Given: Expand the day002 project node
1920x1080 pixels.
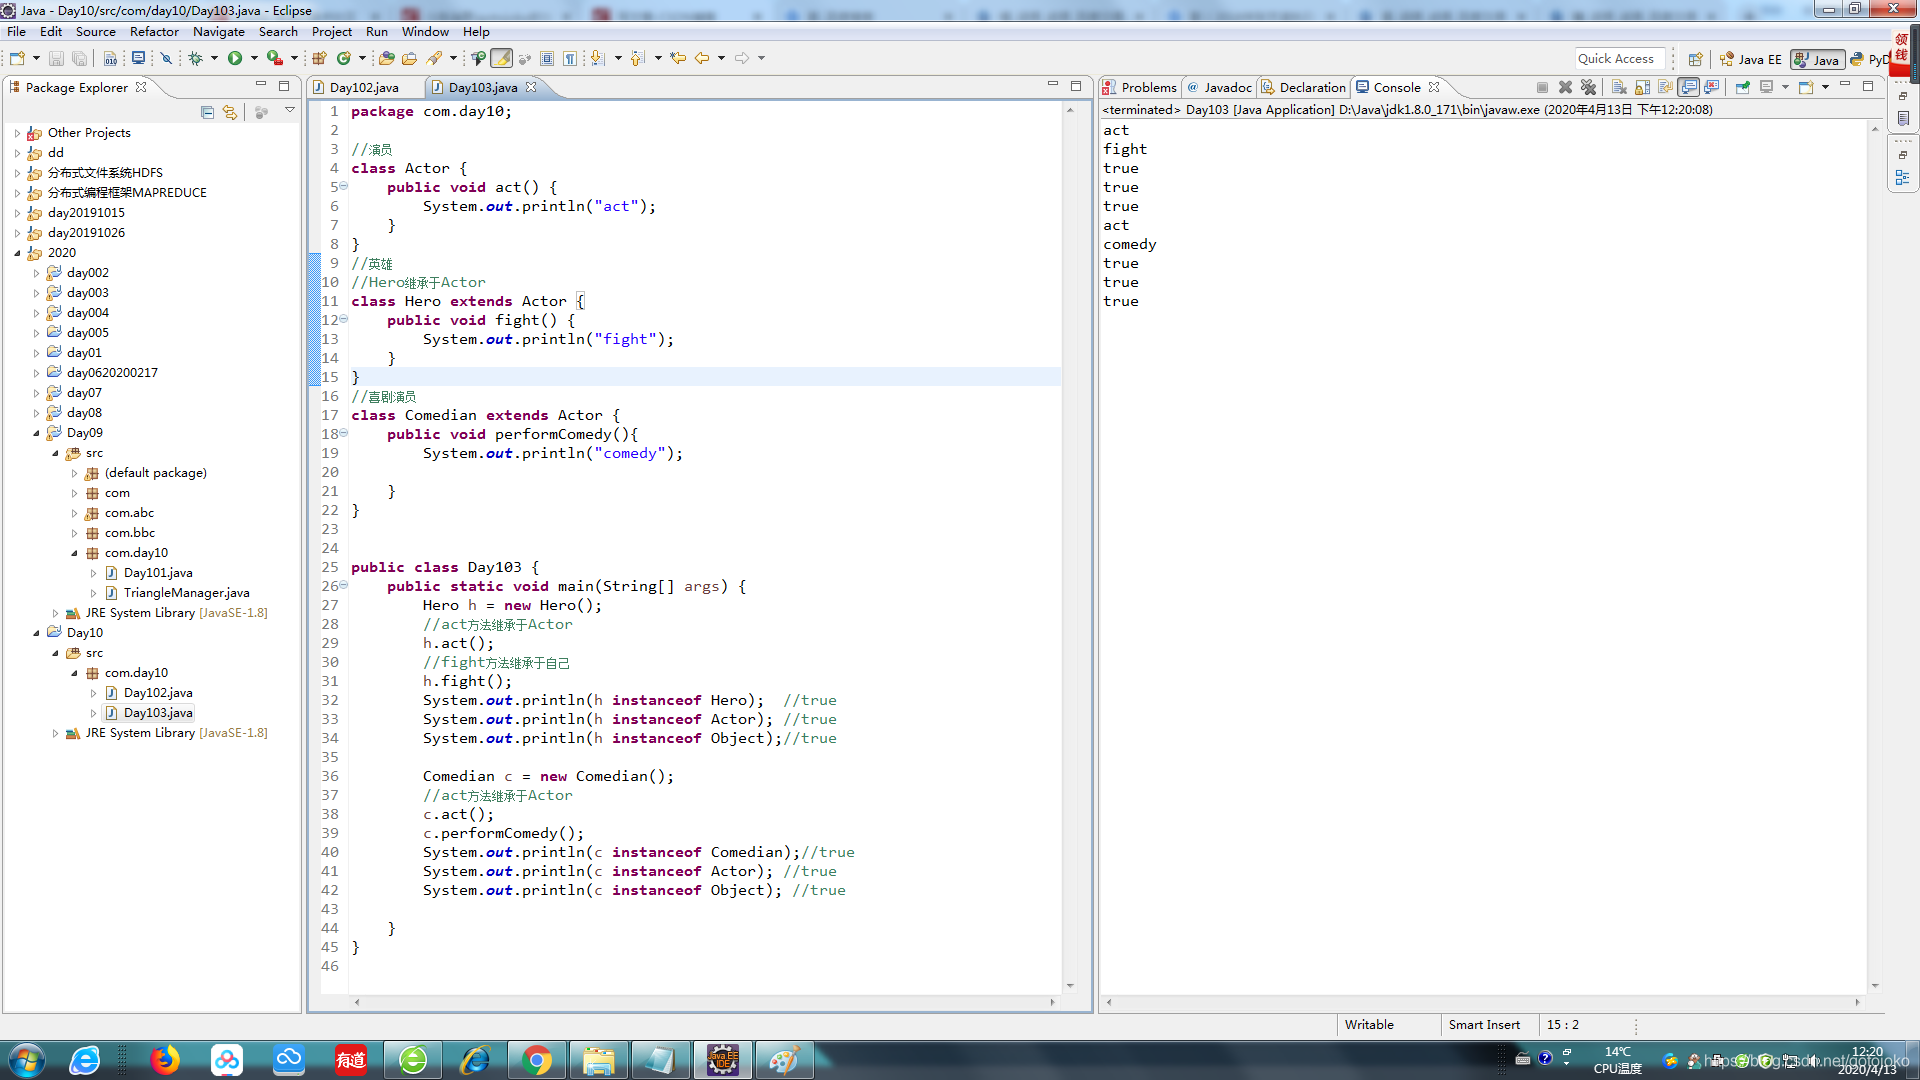Looking at the screenshot, I should coord(36,273).
